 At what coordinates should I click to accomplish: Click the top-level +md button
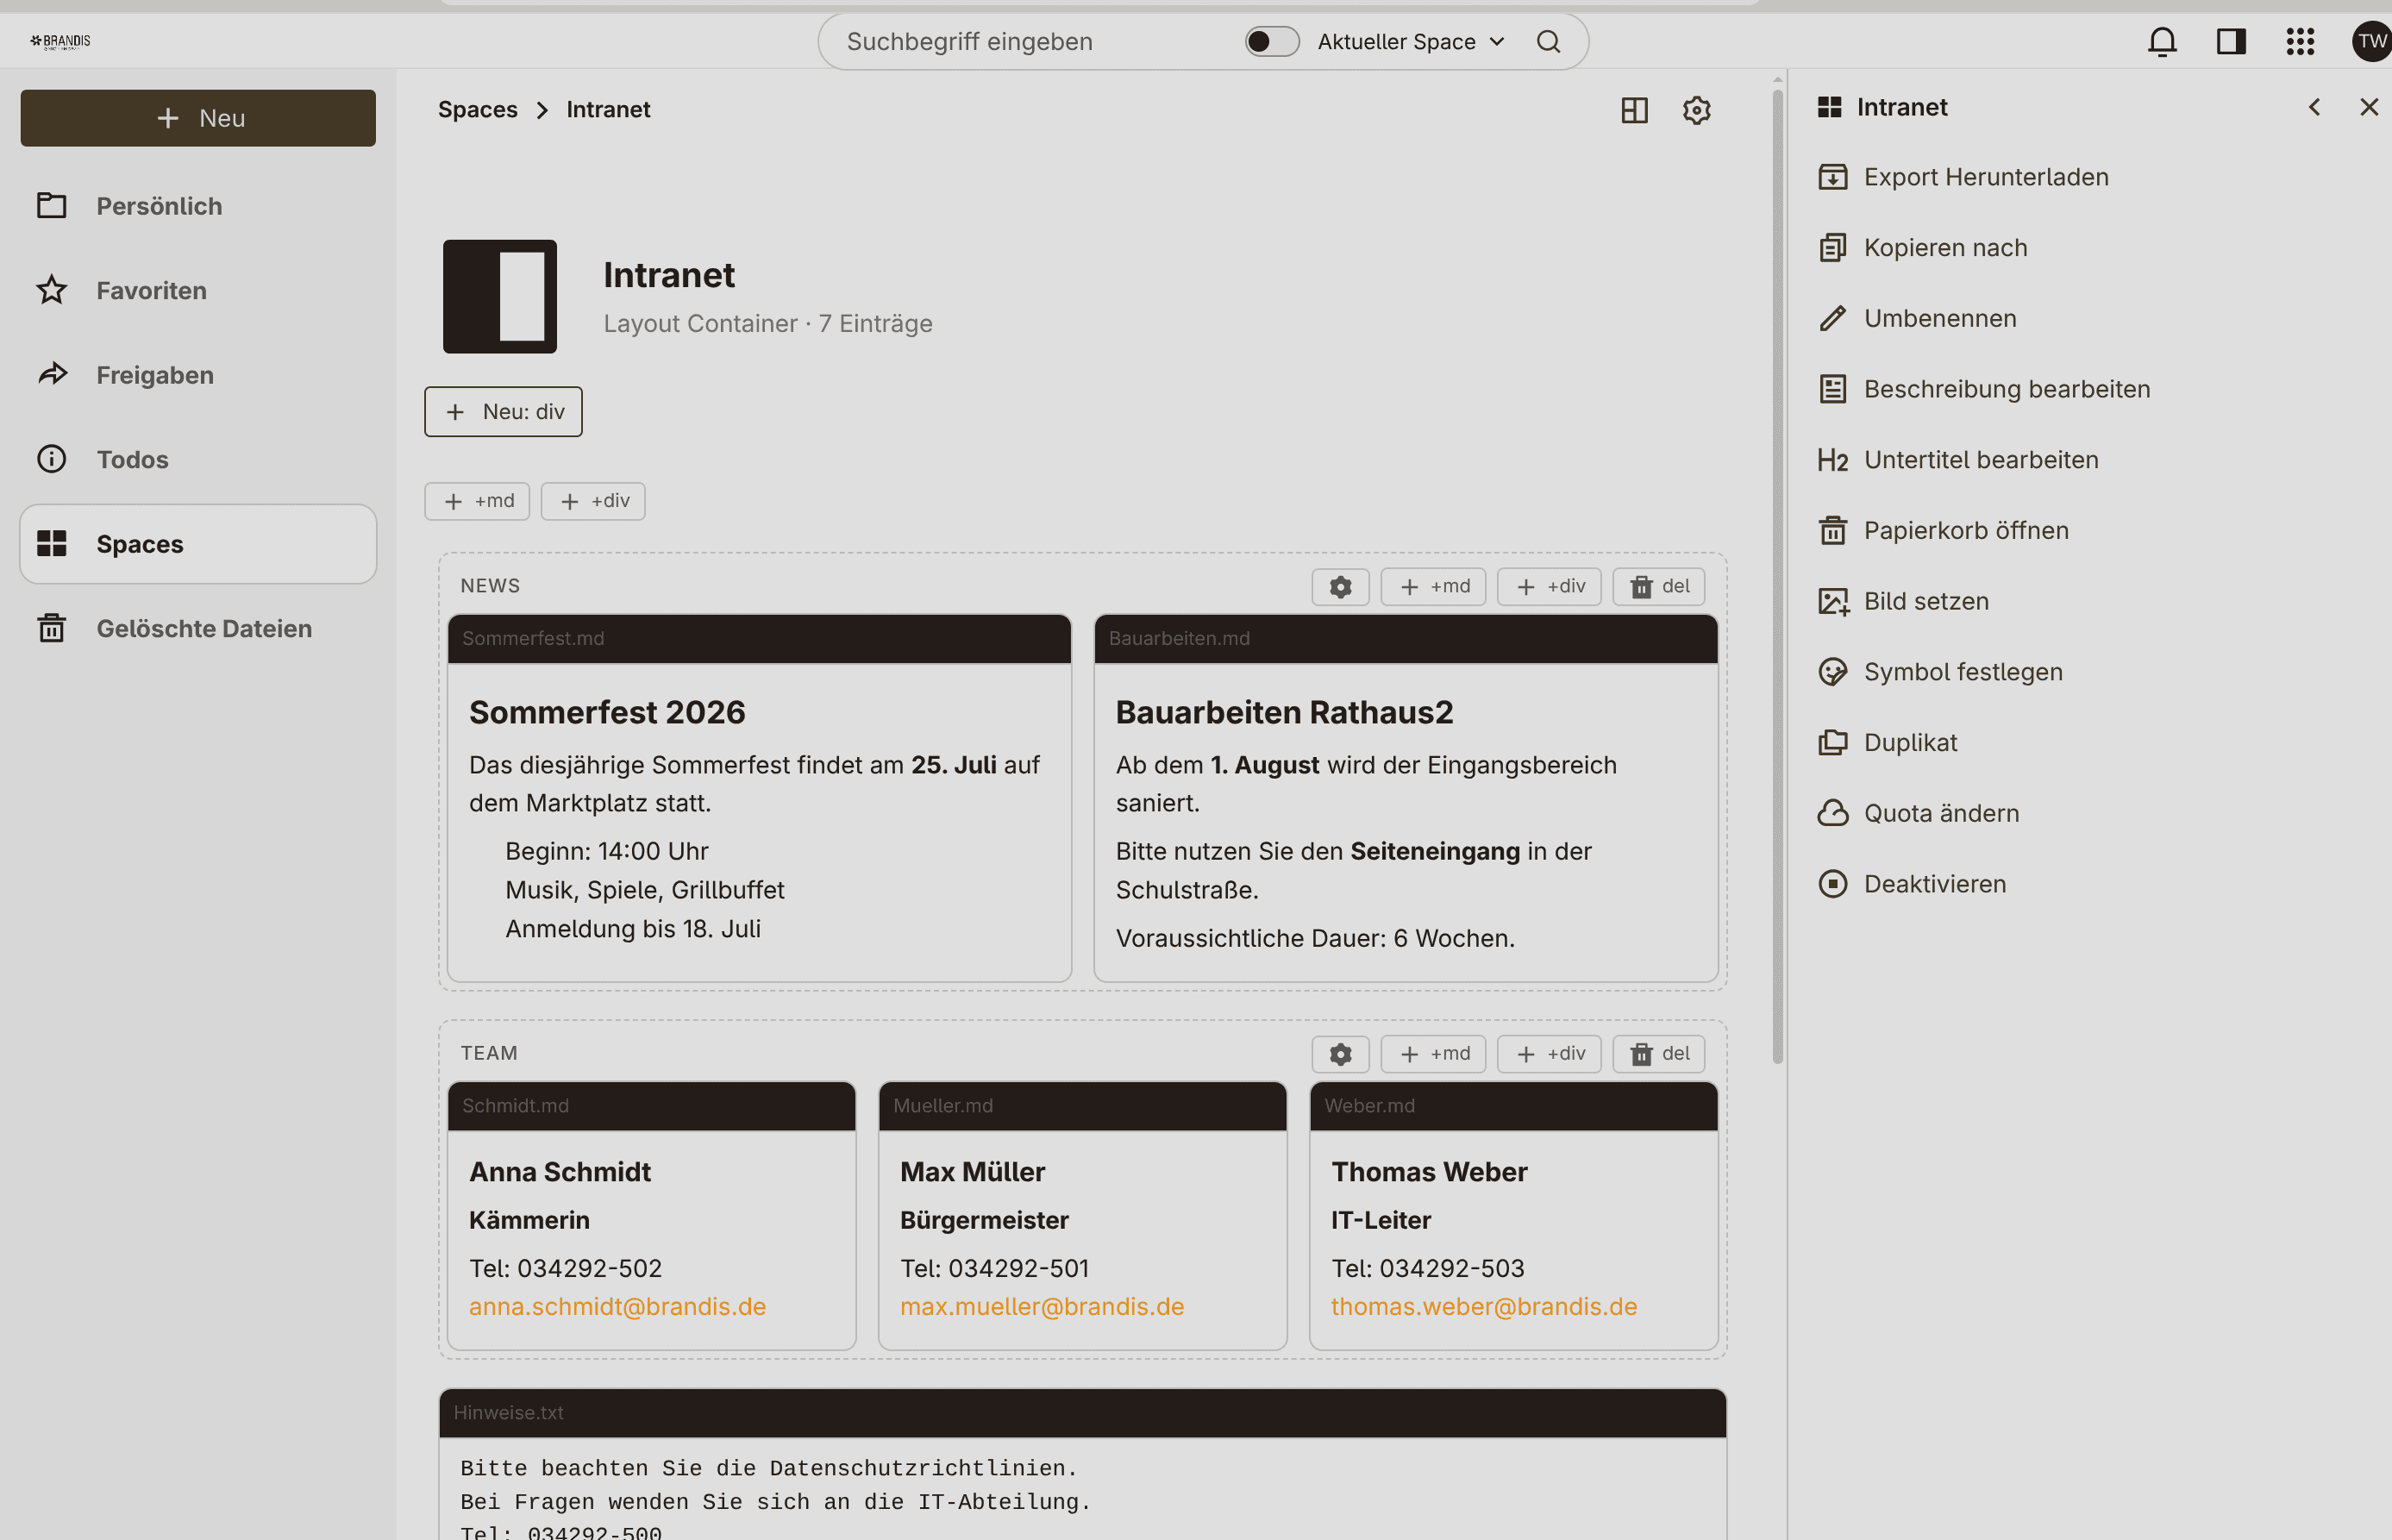(x=477, y=501)
